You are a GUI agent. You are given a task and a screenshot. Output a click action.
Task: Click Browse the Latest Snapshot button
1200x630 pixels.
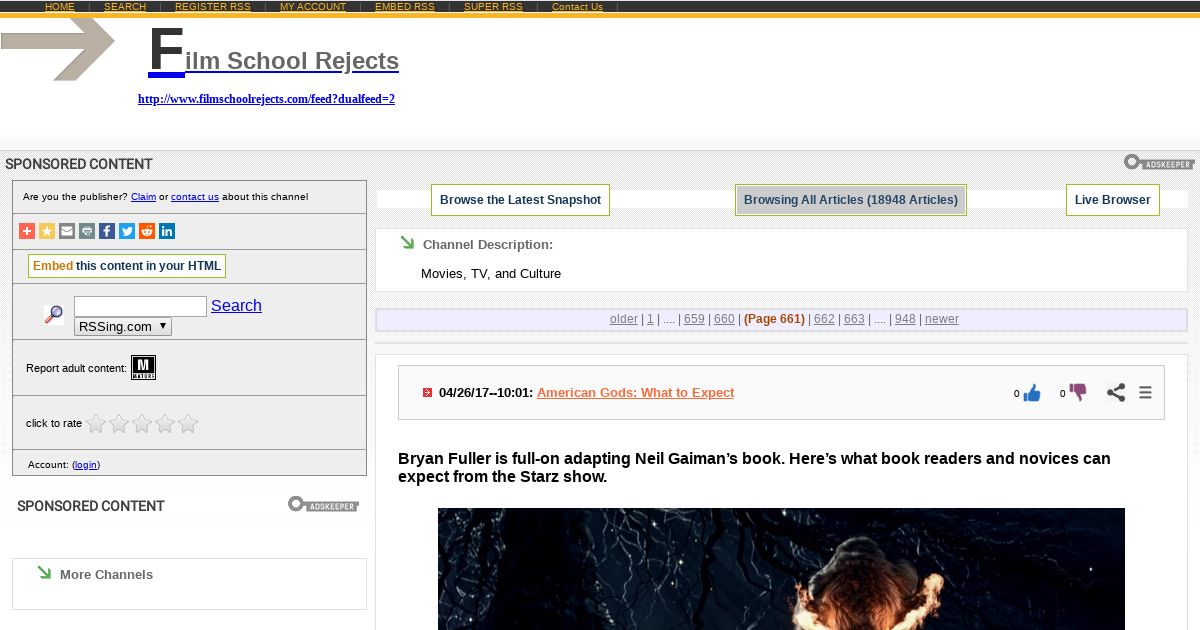[x=520, y=200]
